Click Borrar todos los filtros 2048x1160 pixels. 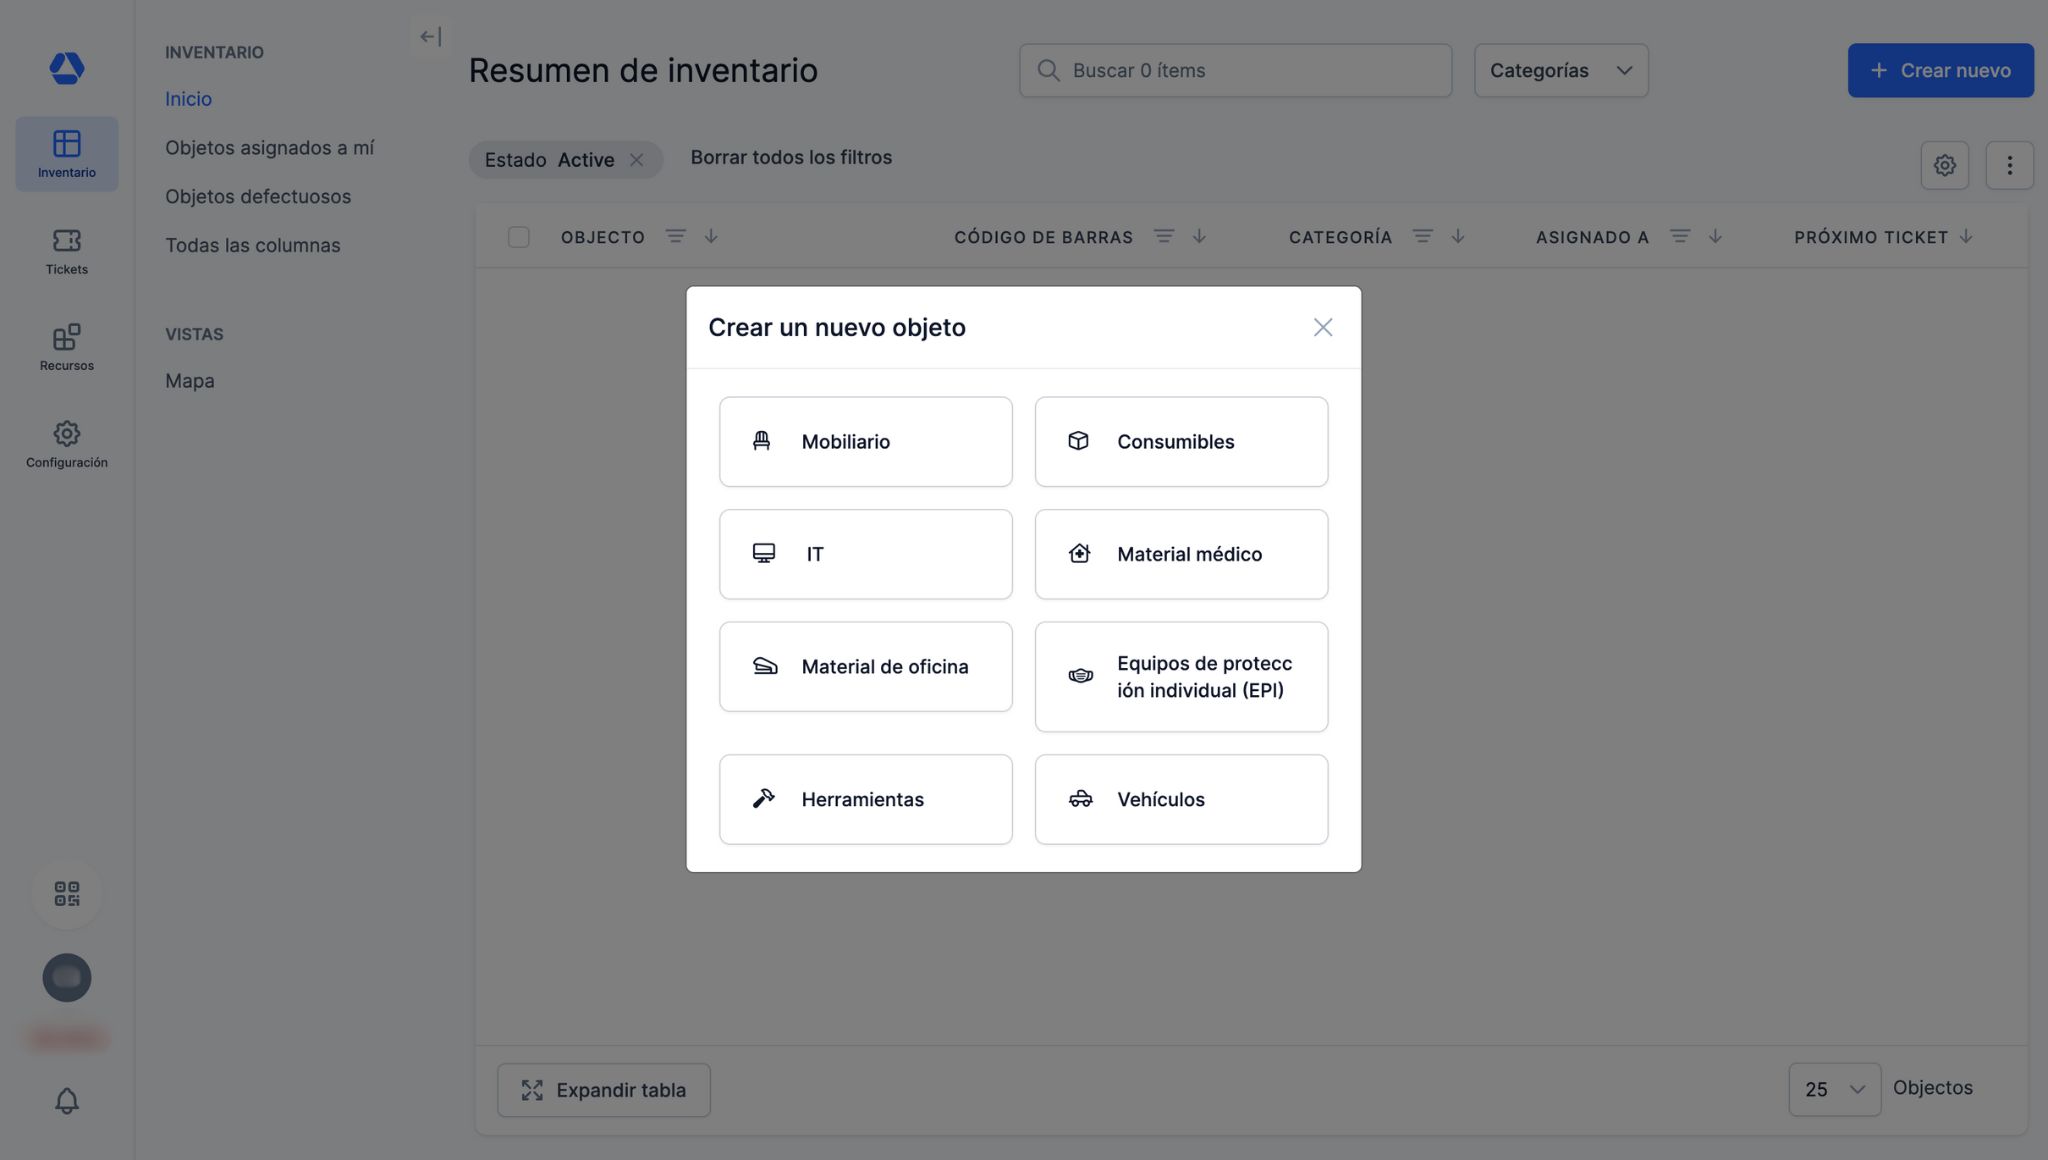tap(791, 158)
